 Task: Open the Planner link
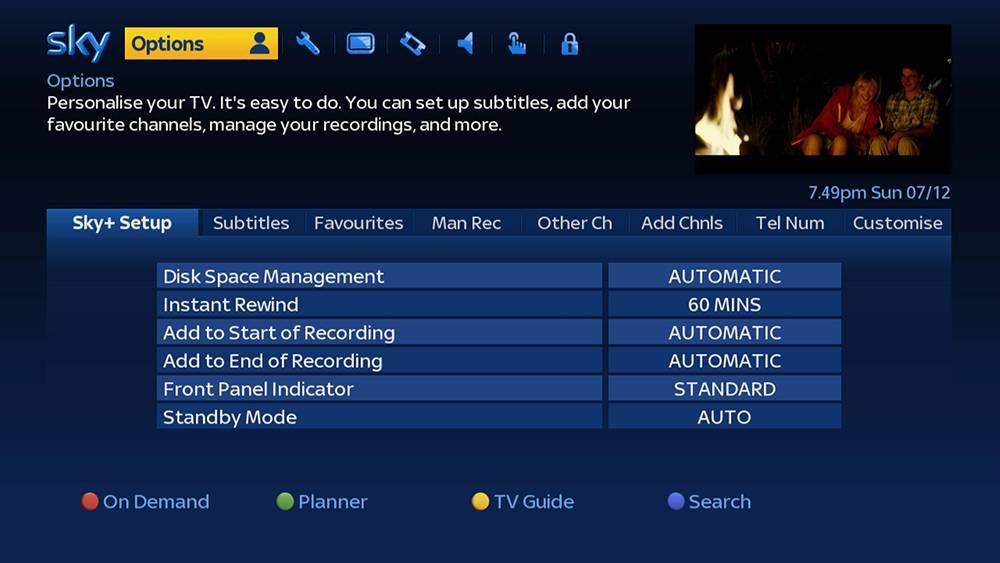tap(332, 502)
